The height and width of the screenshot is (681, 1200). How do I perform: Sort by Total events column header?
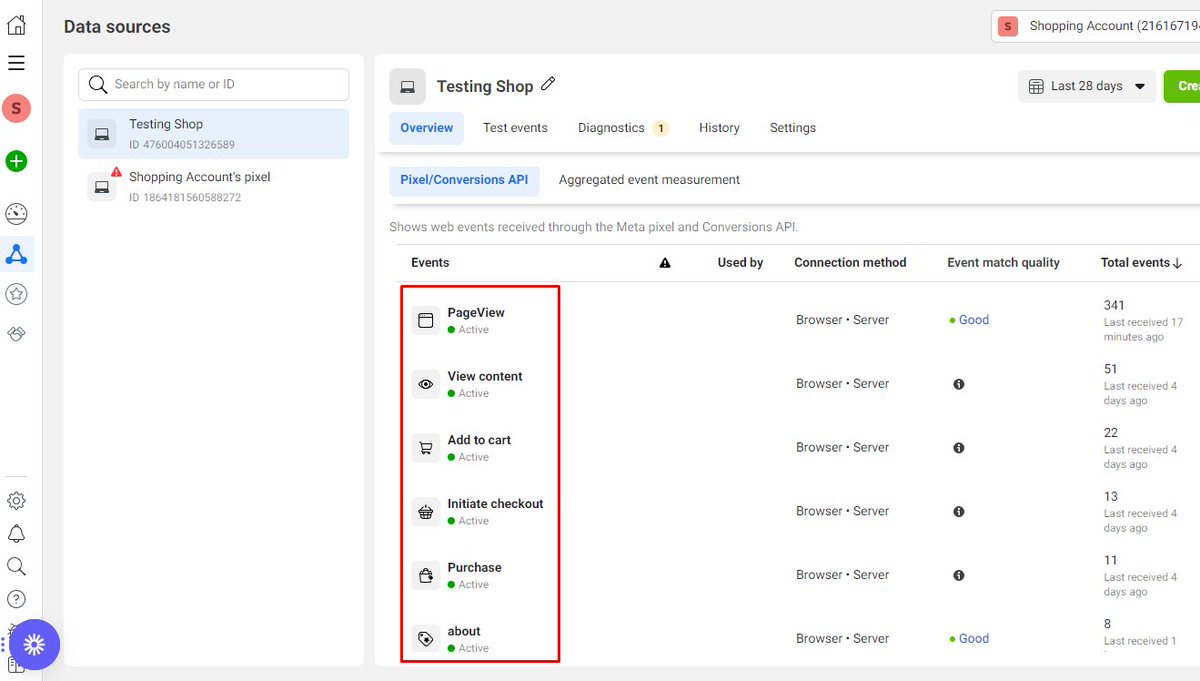pos(1141,263)
